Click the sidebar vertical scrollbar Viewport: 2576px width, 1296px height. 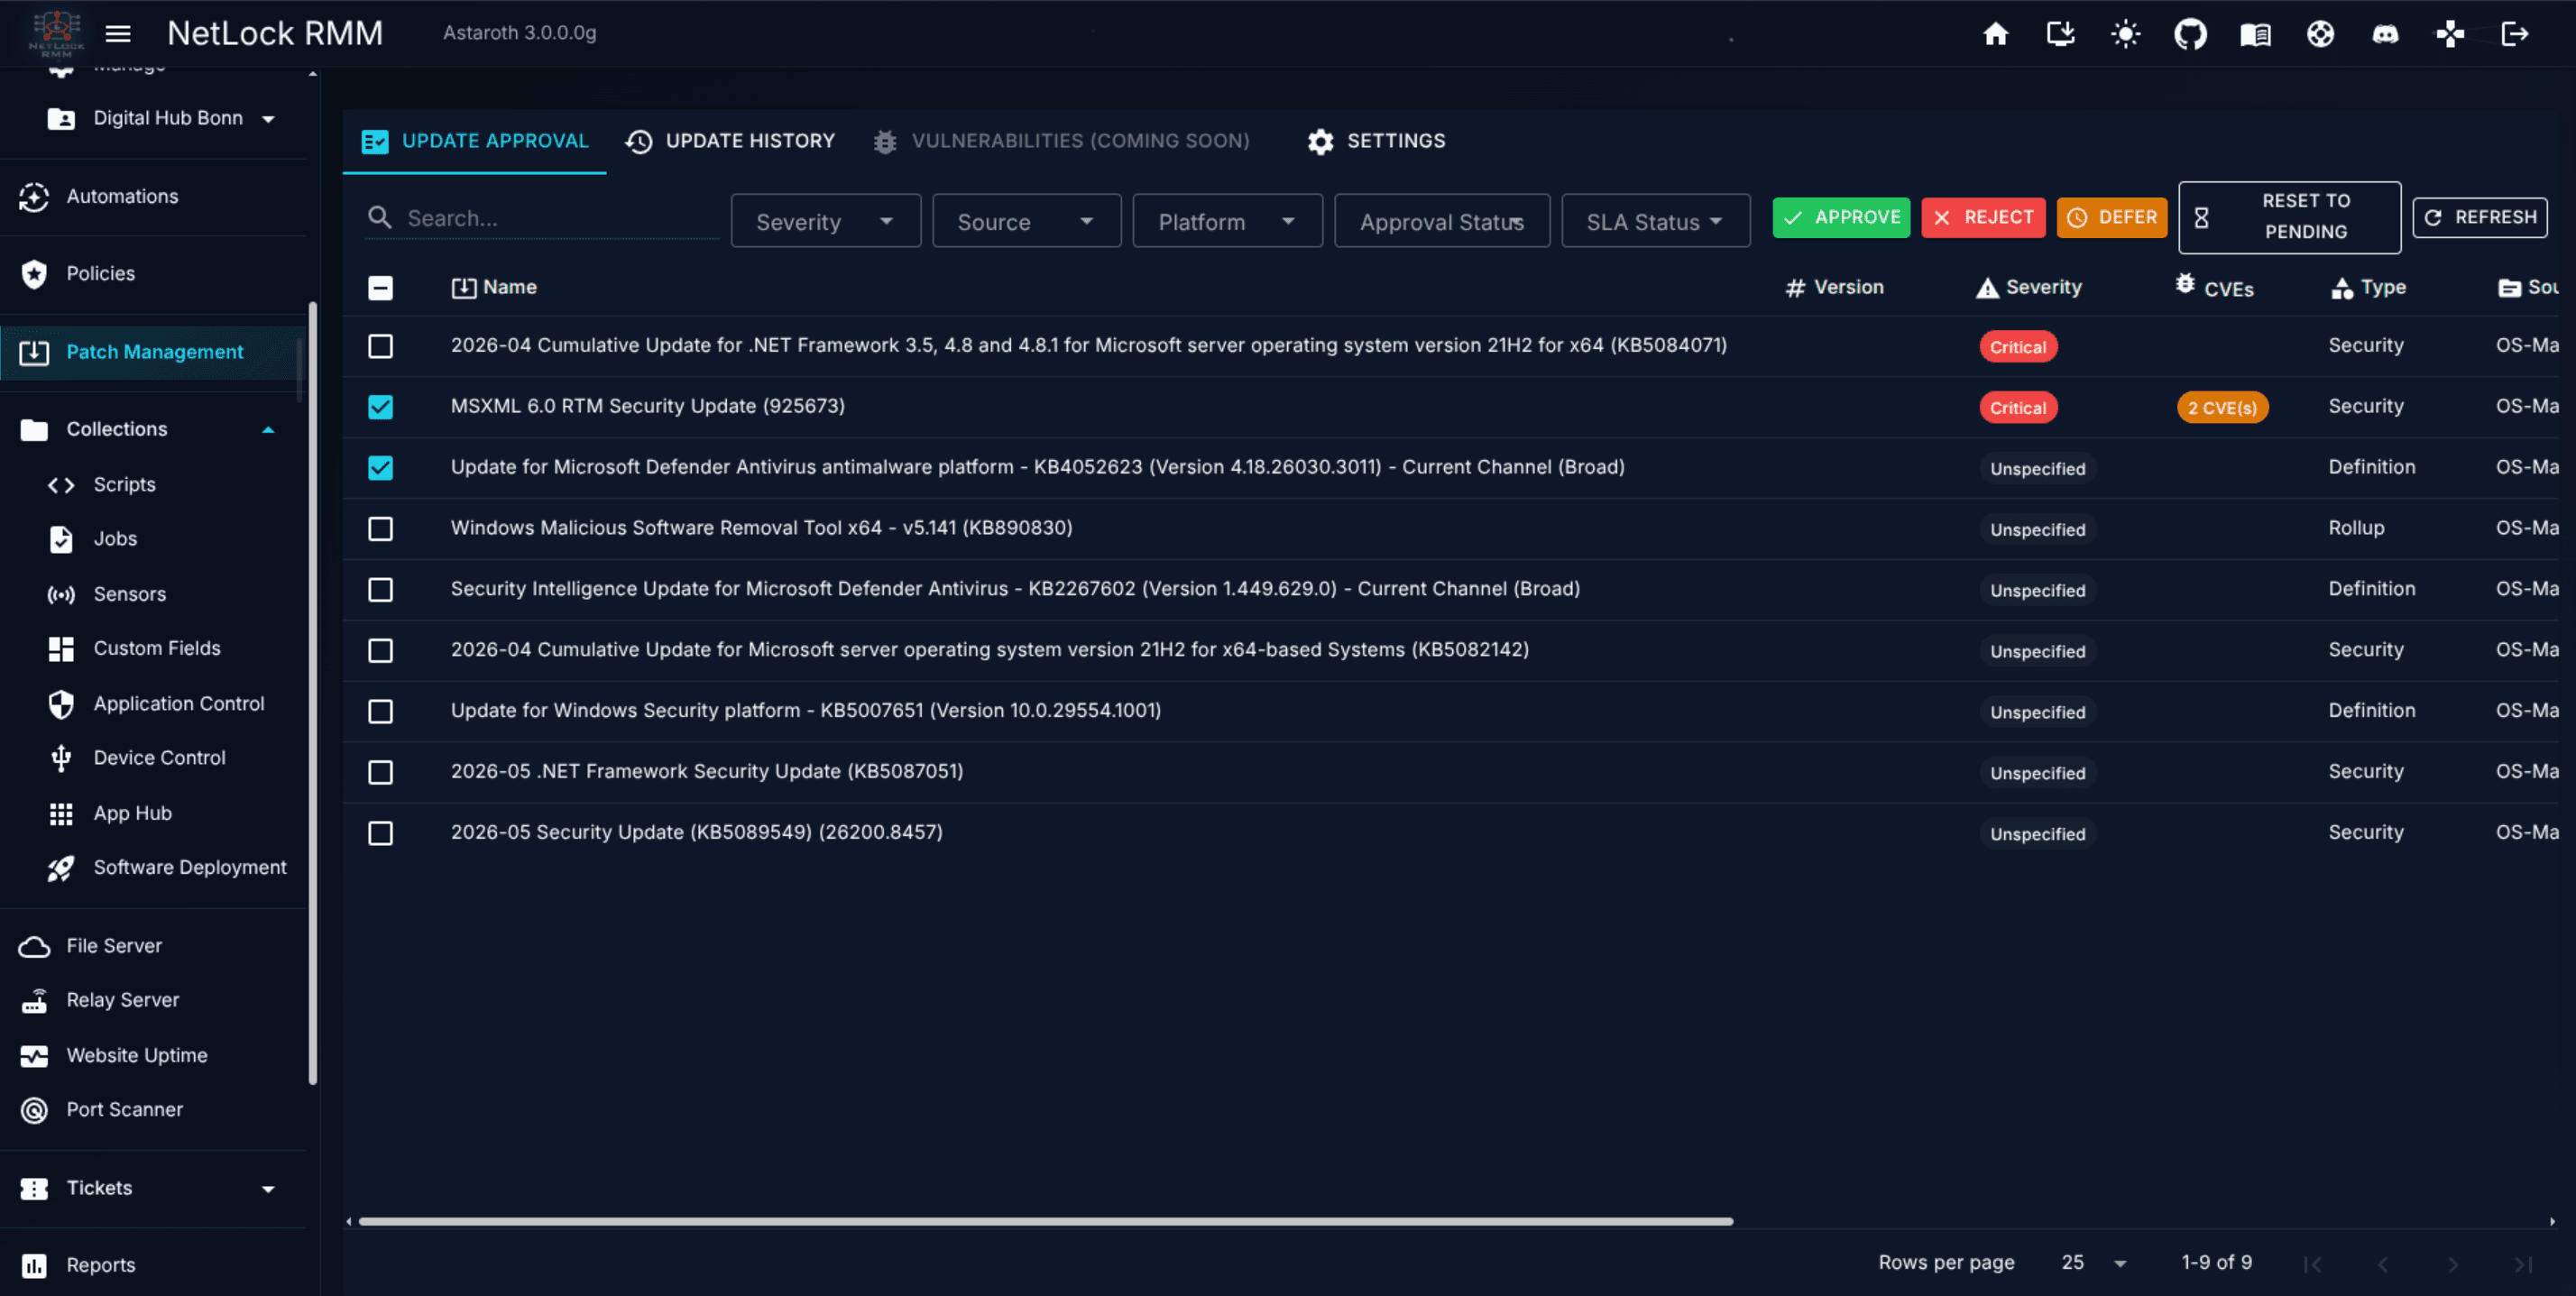point(312,692)
